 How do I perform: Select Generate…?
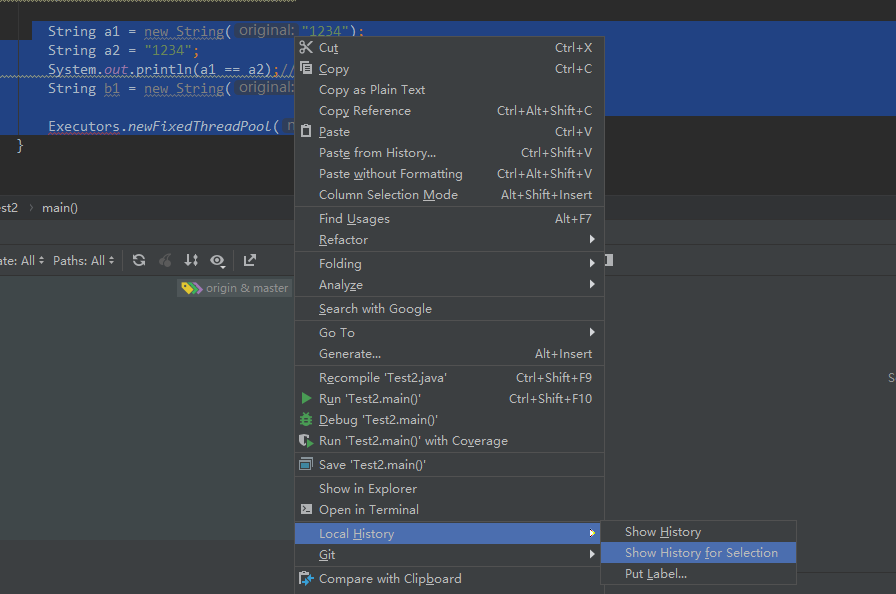(449, 354)
